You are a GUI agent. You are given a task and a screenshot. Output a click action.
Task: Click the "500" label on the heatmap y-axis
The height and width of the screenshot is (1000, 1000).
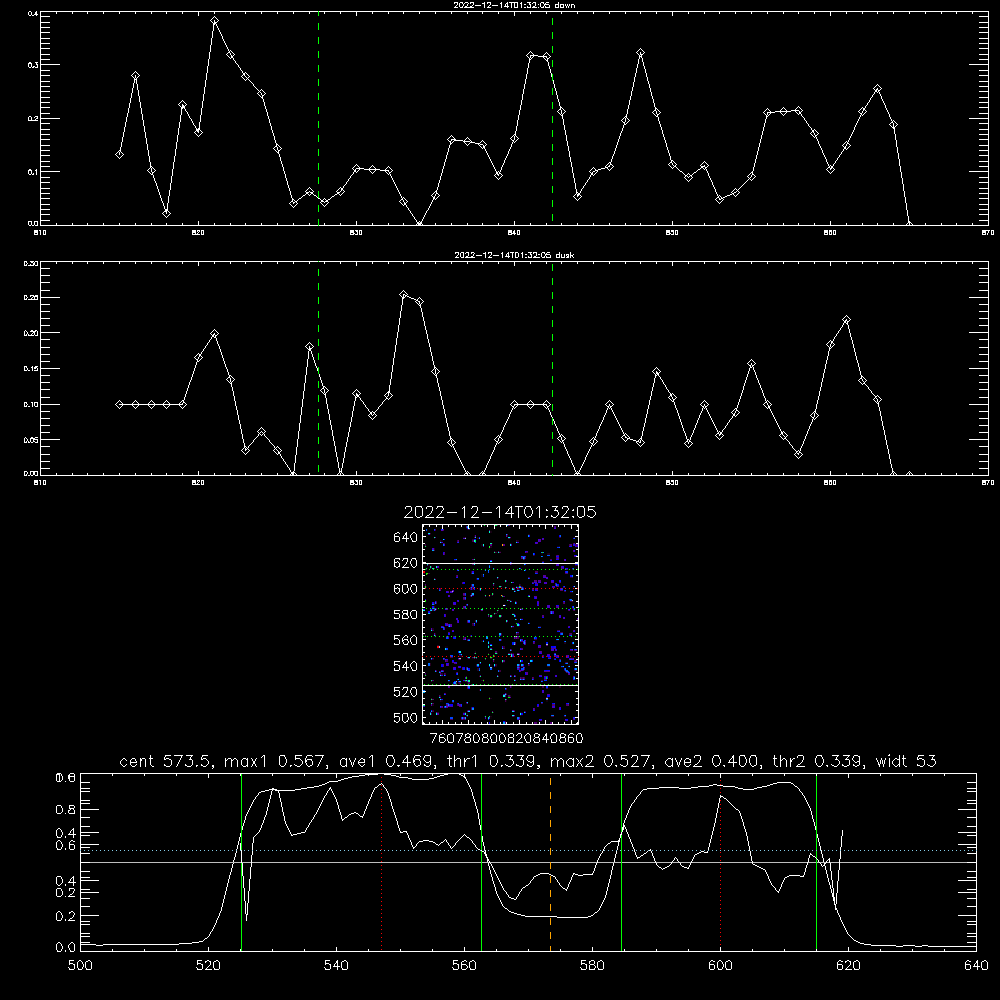click(x=406, y=718)
